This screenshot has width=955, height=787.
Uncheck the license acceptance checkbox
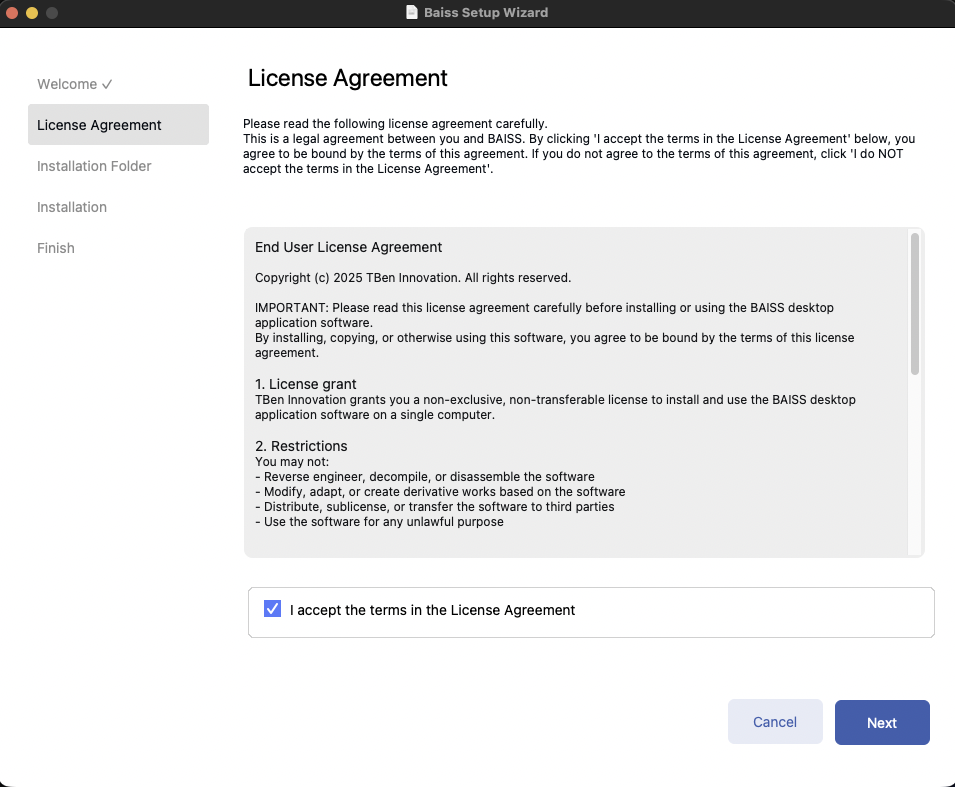click(272, 609)
